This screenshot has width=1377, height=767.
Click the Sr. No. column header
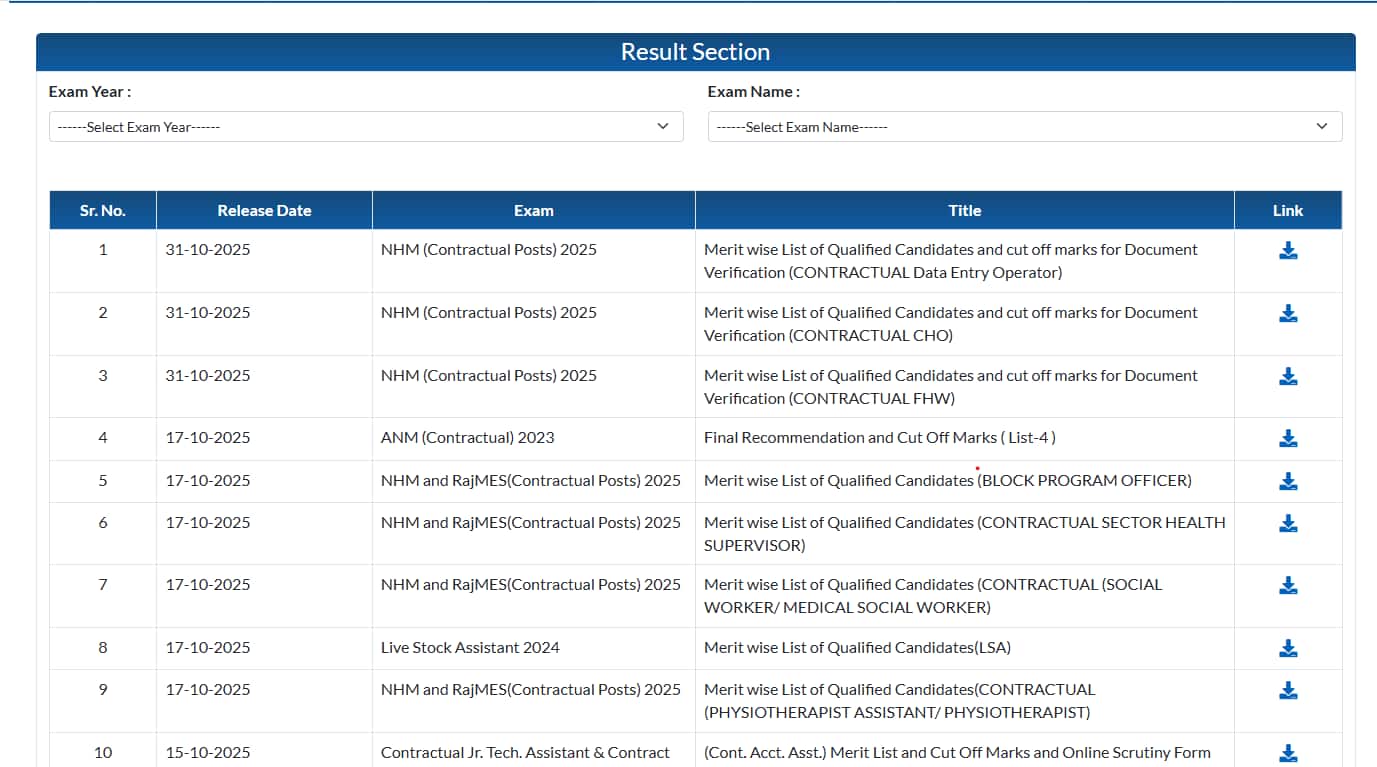point(103,211)
